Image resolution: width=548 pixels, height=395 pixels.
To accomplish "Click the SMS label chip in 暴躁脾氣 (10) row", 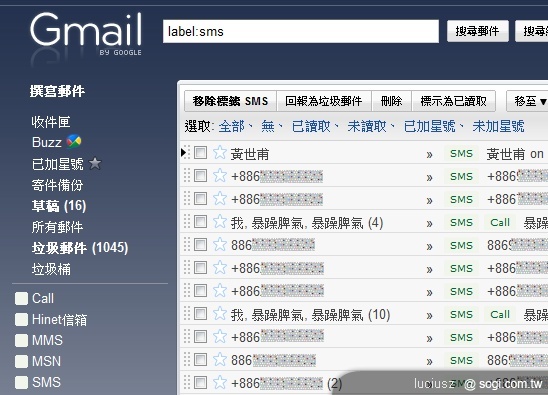I will point(461,314).
